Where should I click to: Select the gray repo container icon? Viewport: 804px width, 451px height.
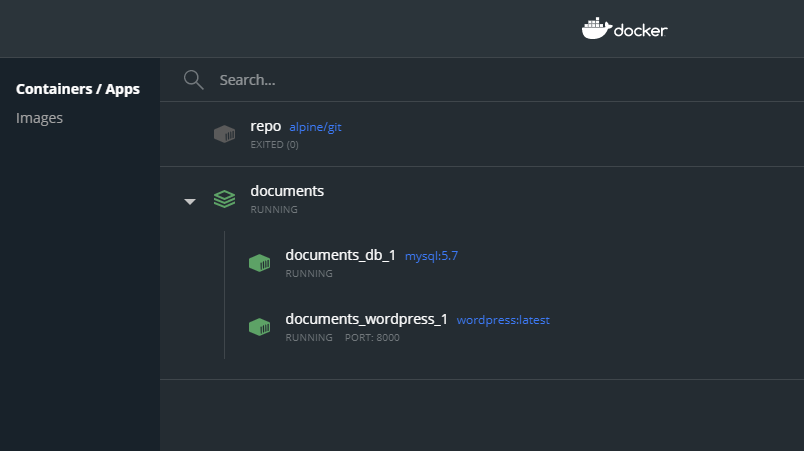point(225,134)
